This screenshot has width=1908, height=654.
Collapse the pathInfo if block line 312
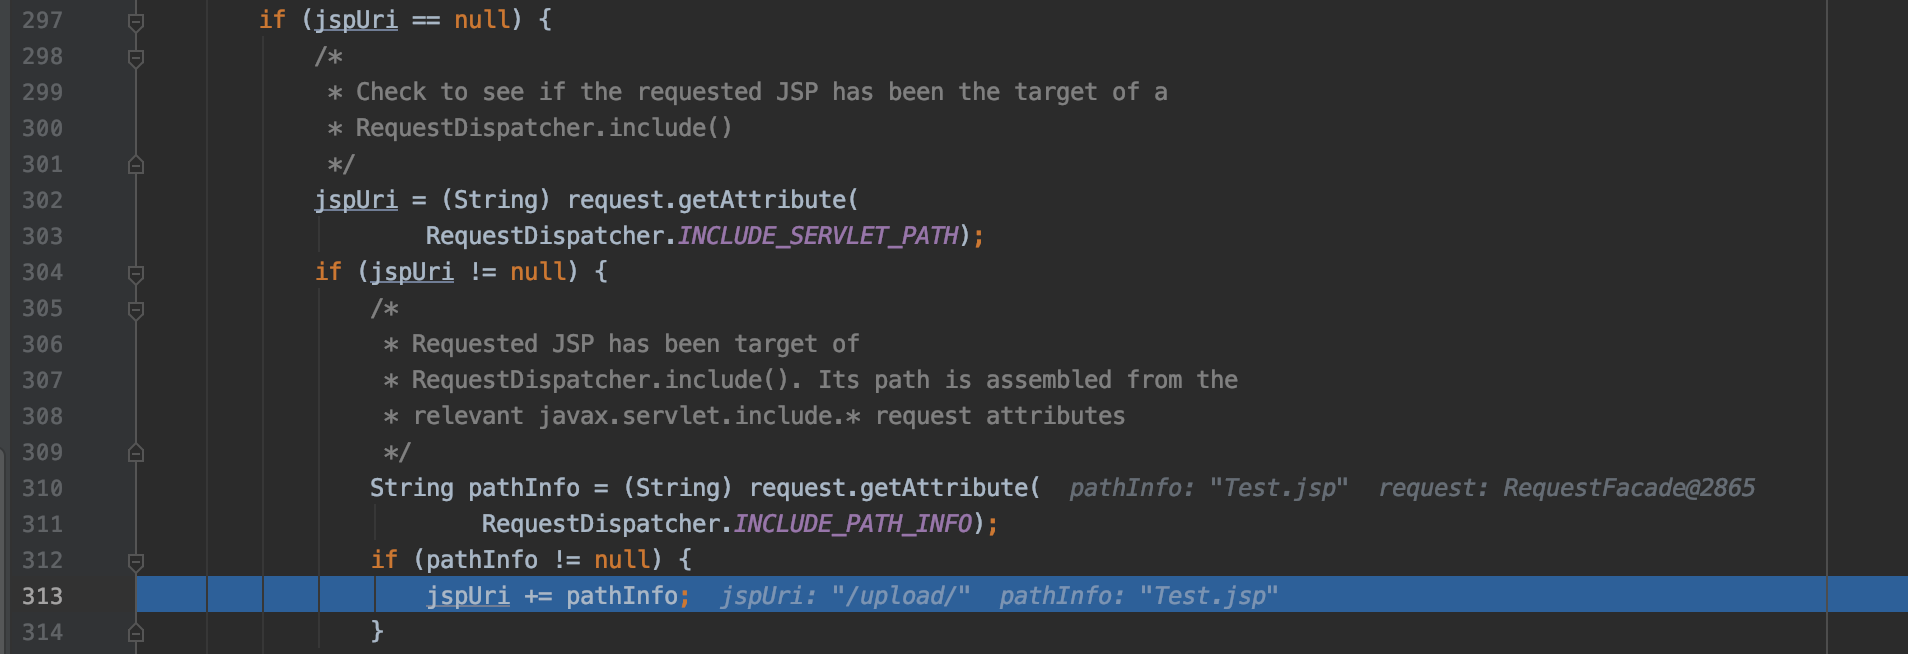click(x=136, y=561)
